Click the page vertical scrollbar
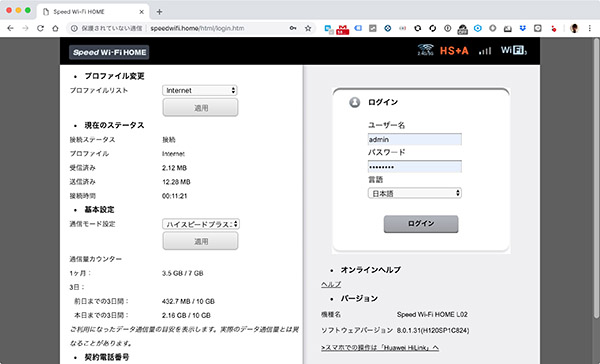 tap(596, 178)
